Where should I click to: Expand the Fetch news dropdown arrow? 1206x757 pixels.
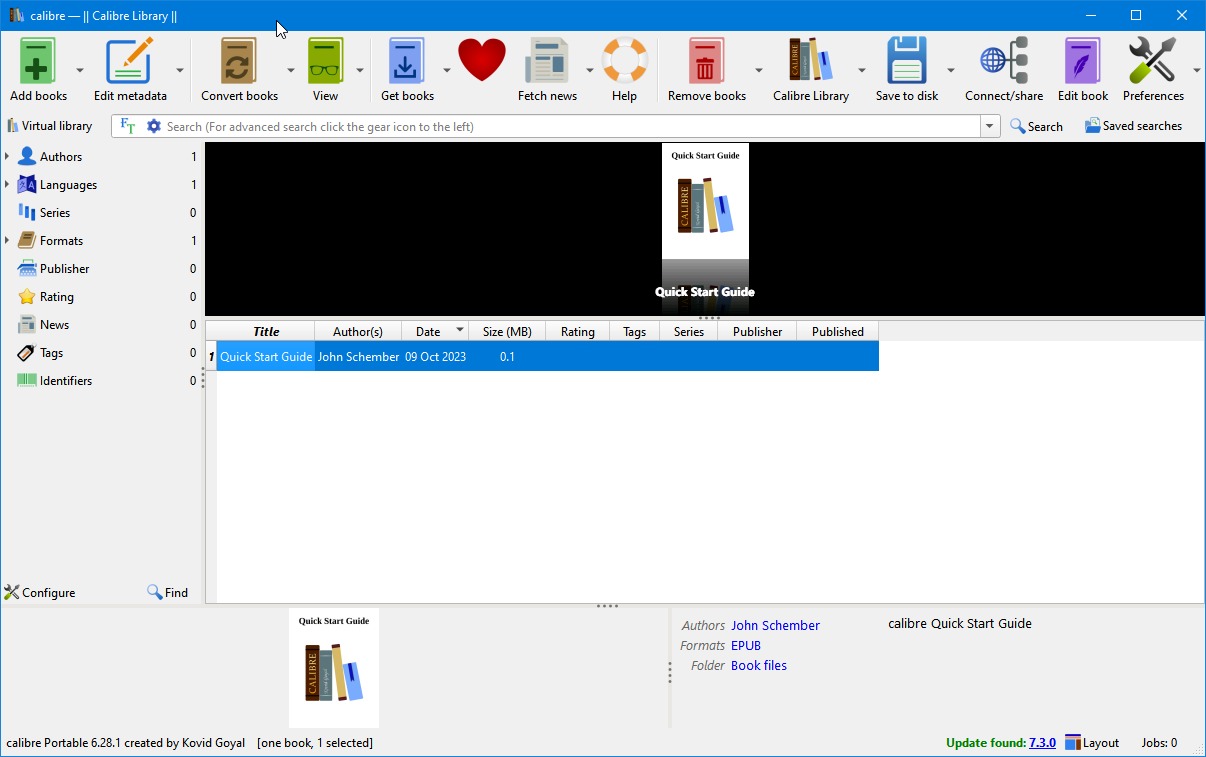point(590,70)
